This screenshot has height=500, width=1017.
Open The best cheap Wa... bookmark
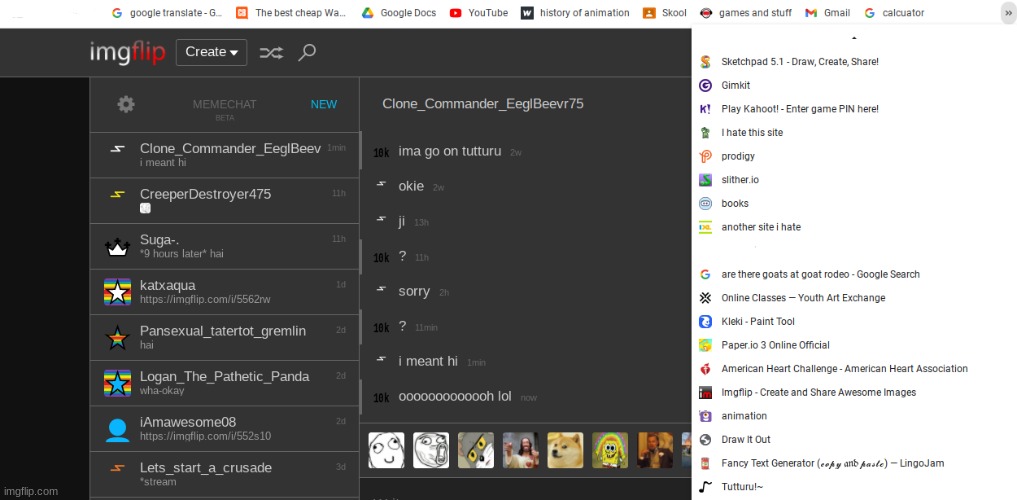[x=289, y=13]
